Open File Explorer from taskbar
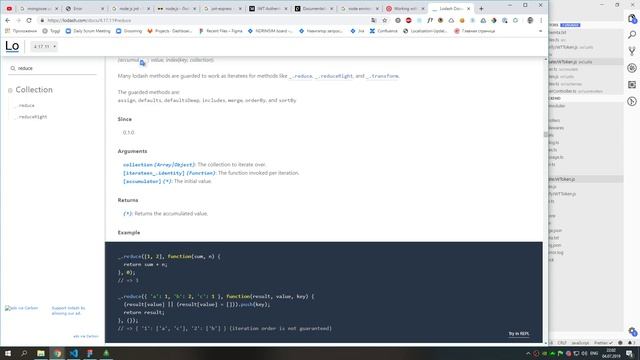Screen dimensions: 640x360 (x=41, y=353)
